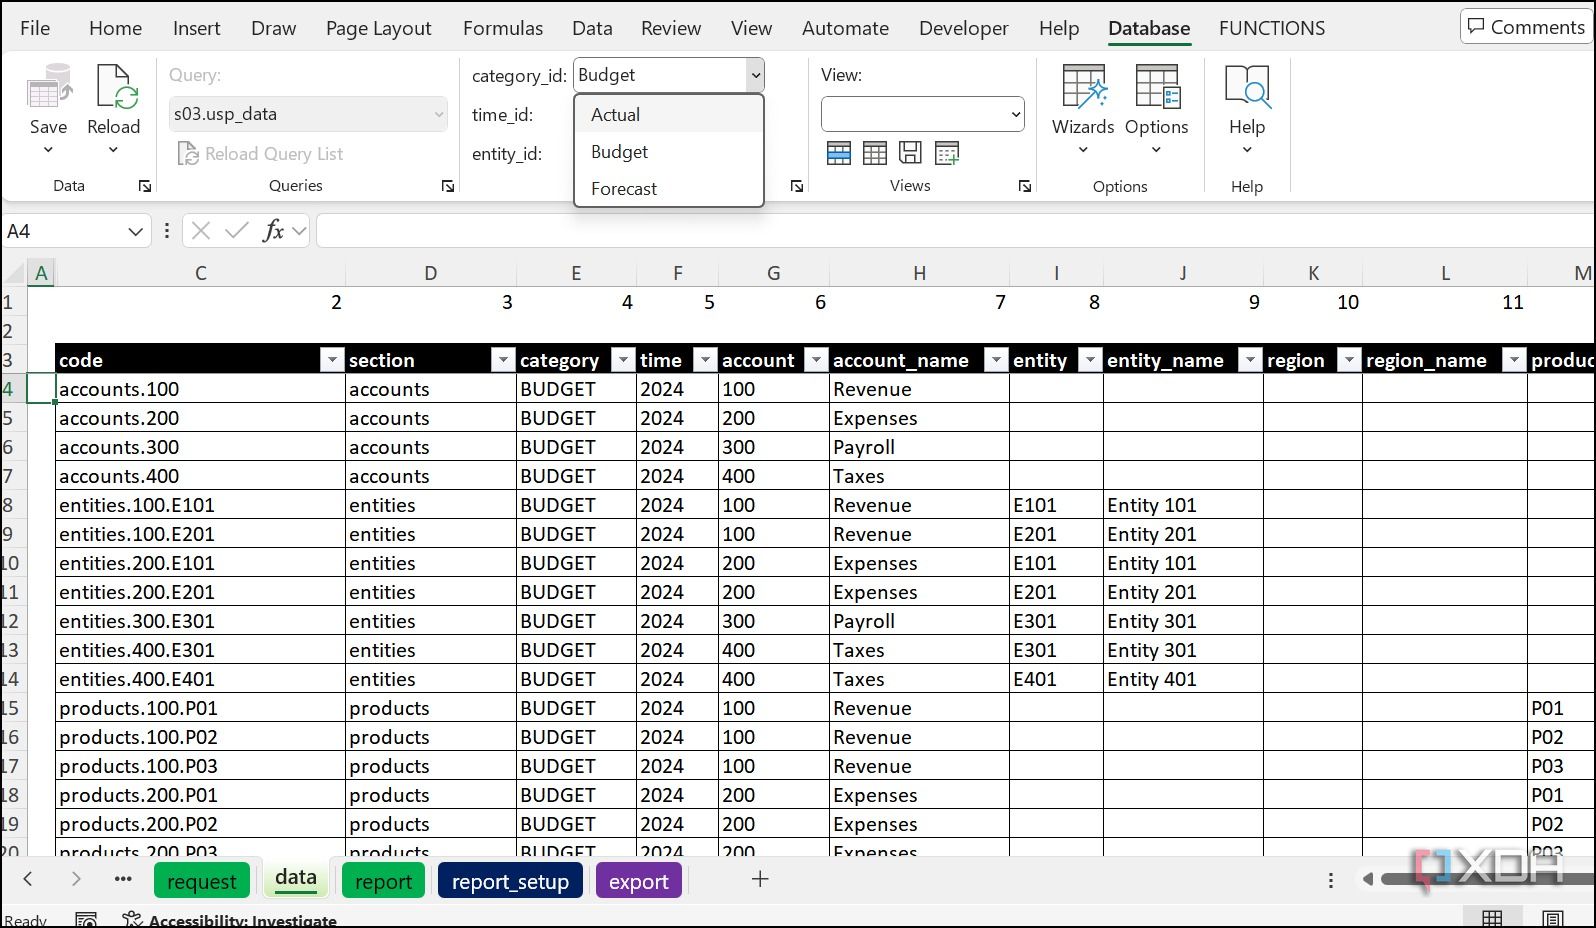Switch to the request sheet tab
The width and height of the screenshot is (1596, 928).
[202, 881]
